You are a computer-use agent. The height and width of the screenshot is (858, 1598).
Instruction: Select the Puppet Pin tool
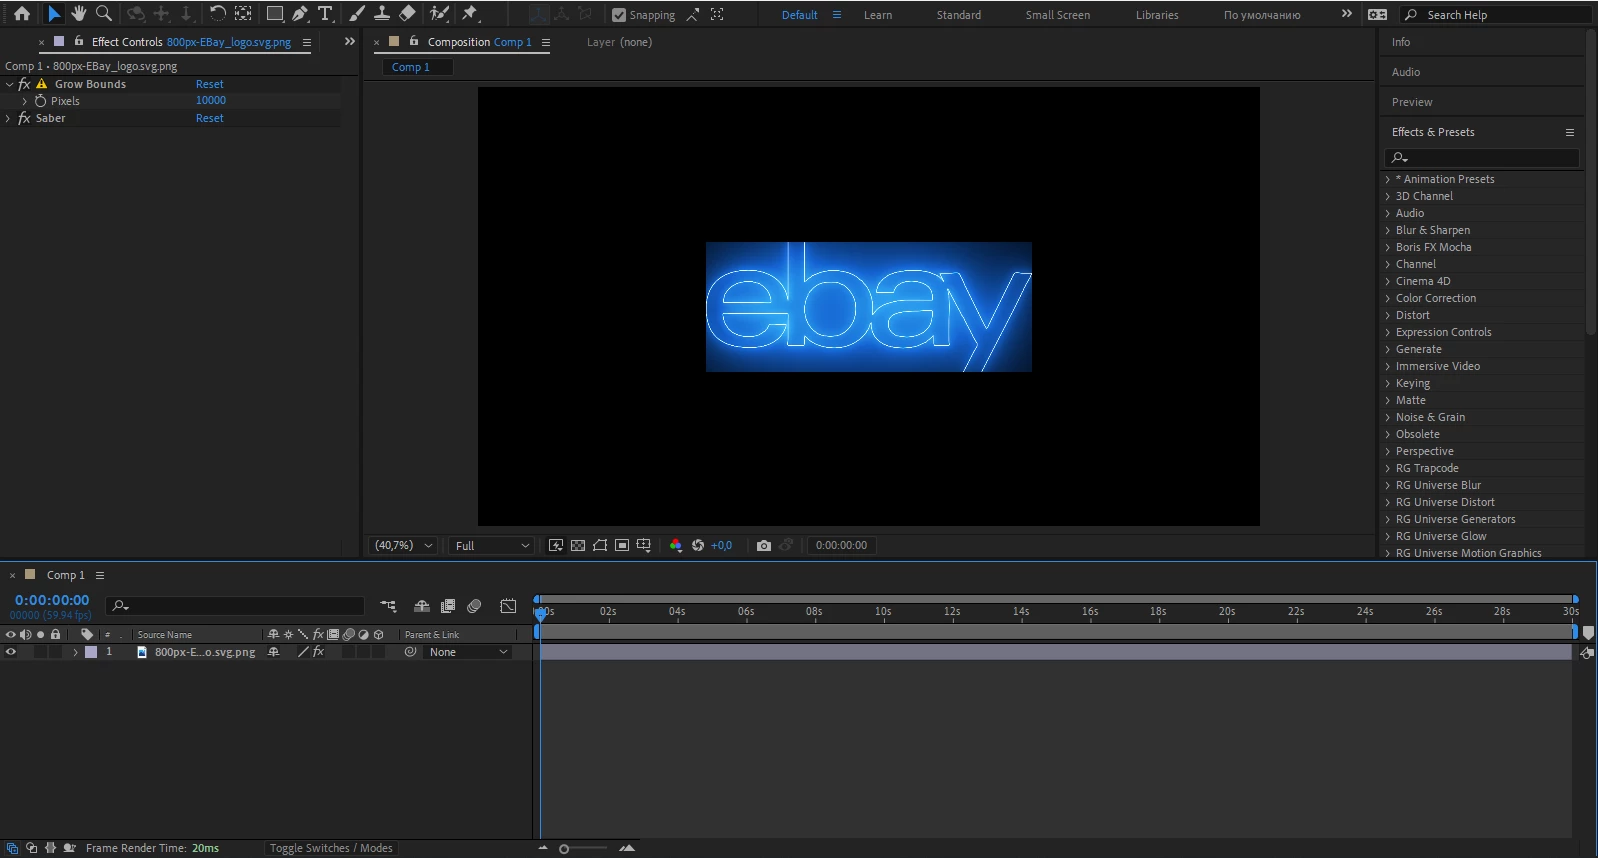point(470,14)
